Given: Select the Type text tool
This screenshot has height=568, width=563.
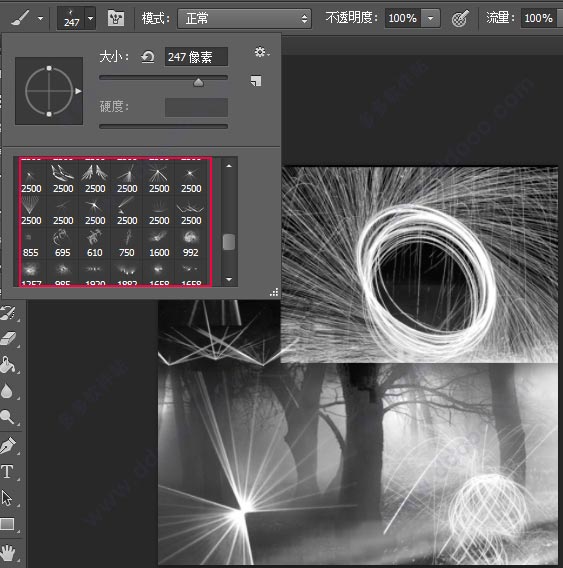Looking at the screenshot, I should coord(8,472).
